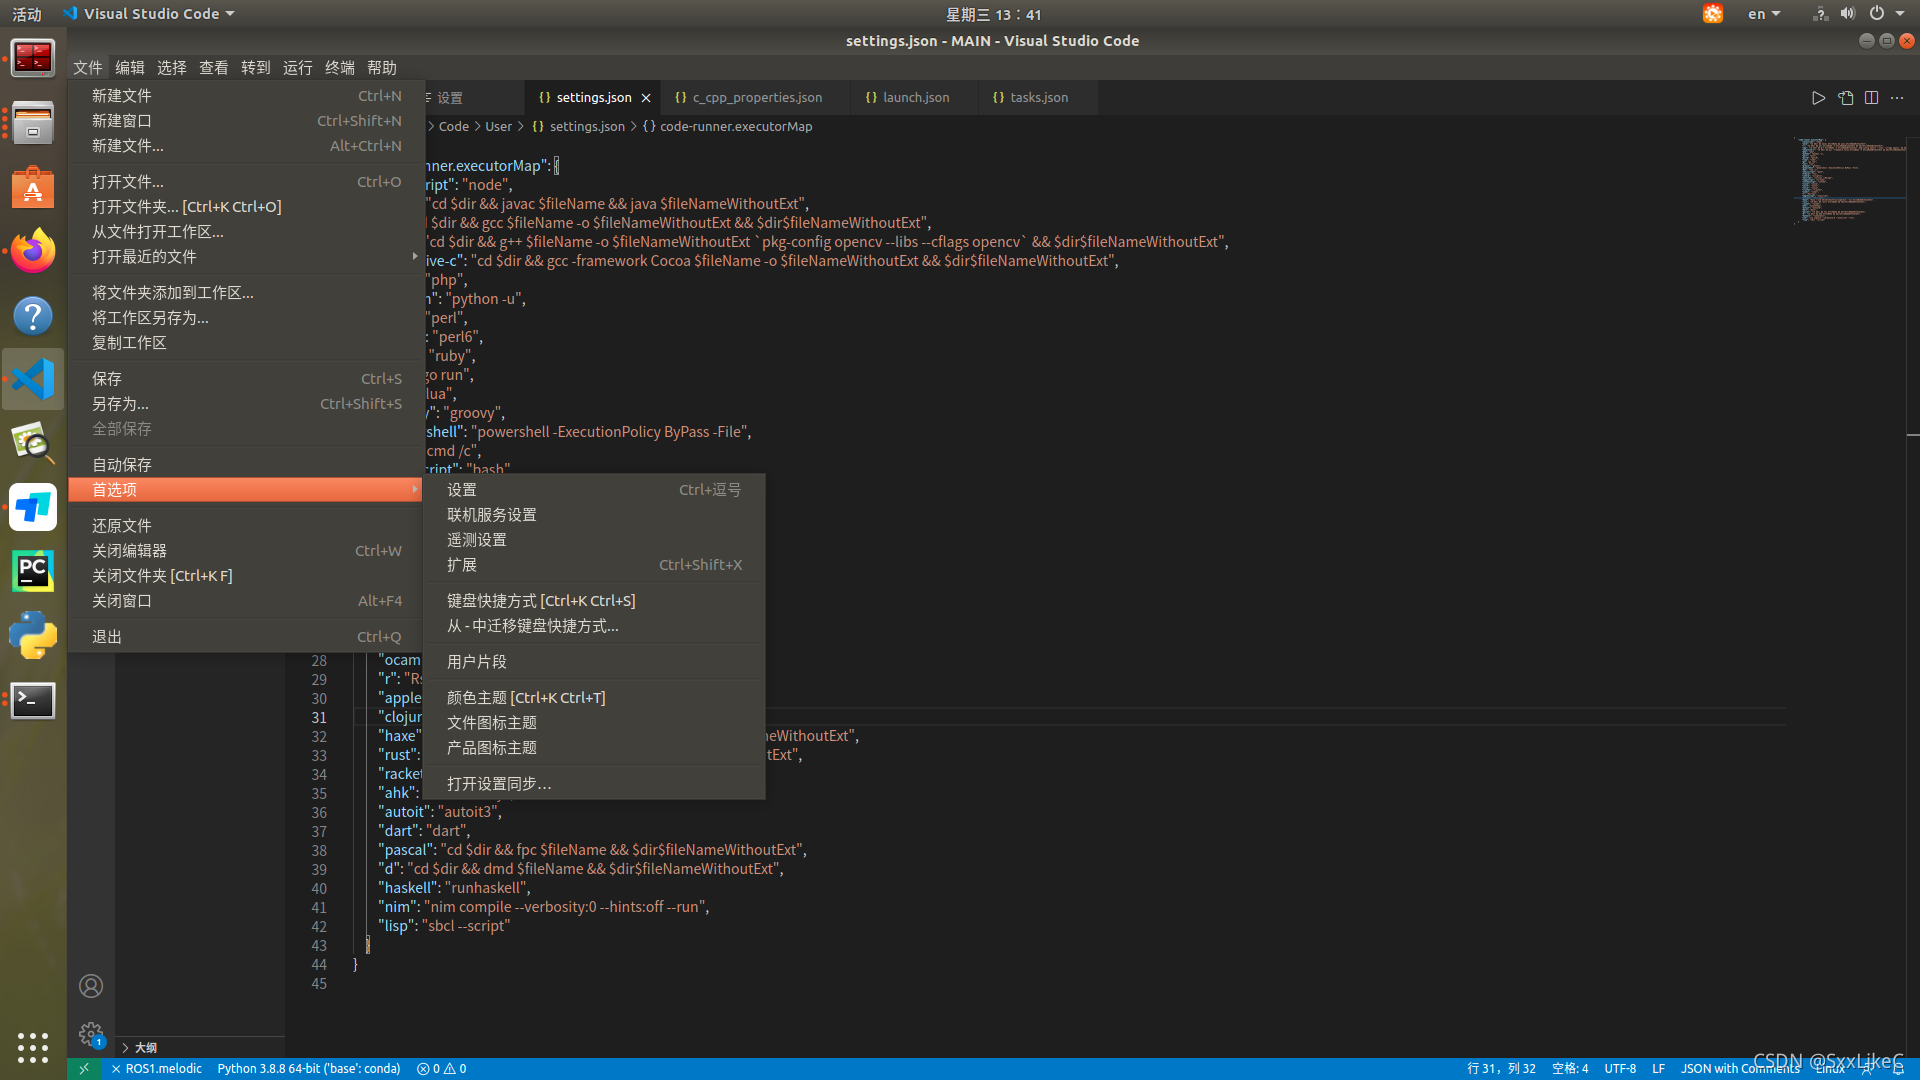Click the clock 星期三 13:41
Viewport: 1920px width, 1080px height.
[x=993, y=14]
